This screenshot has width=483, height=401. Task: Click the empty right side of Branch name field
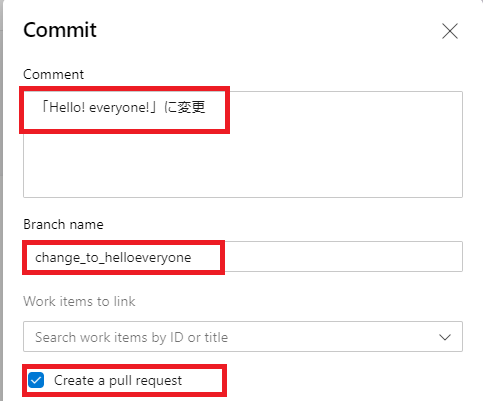(x=343, y=256)
